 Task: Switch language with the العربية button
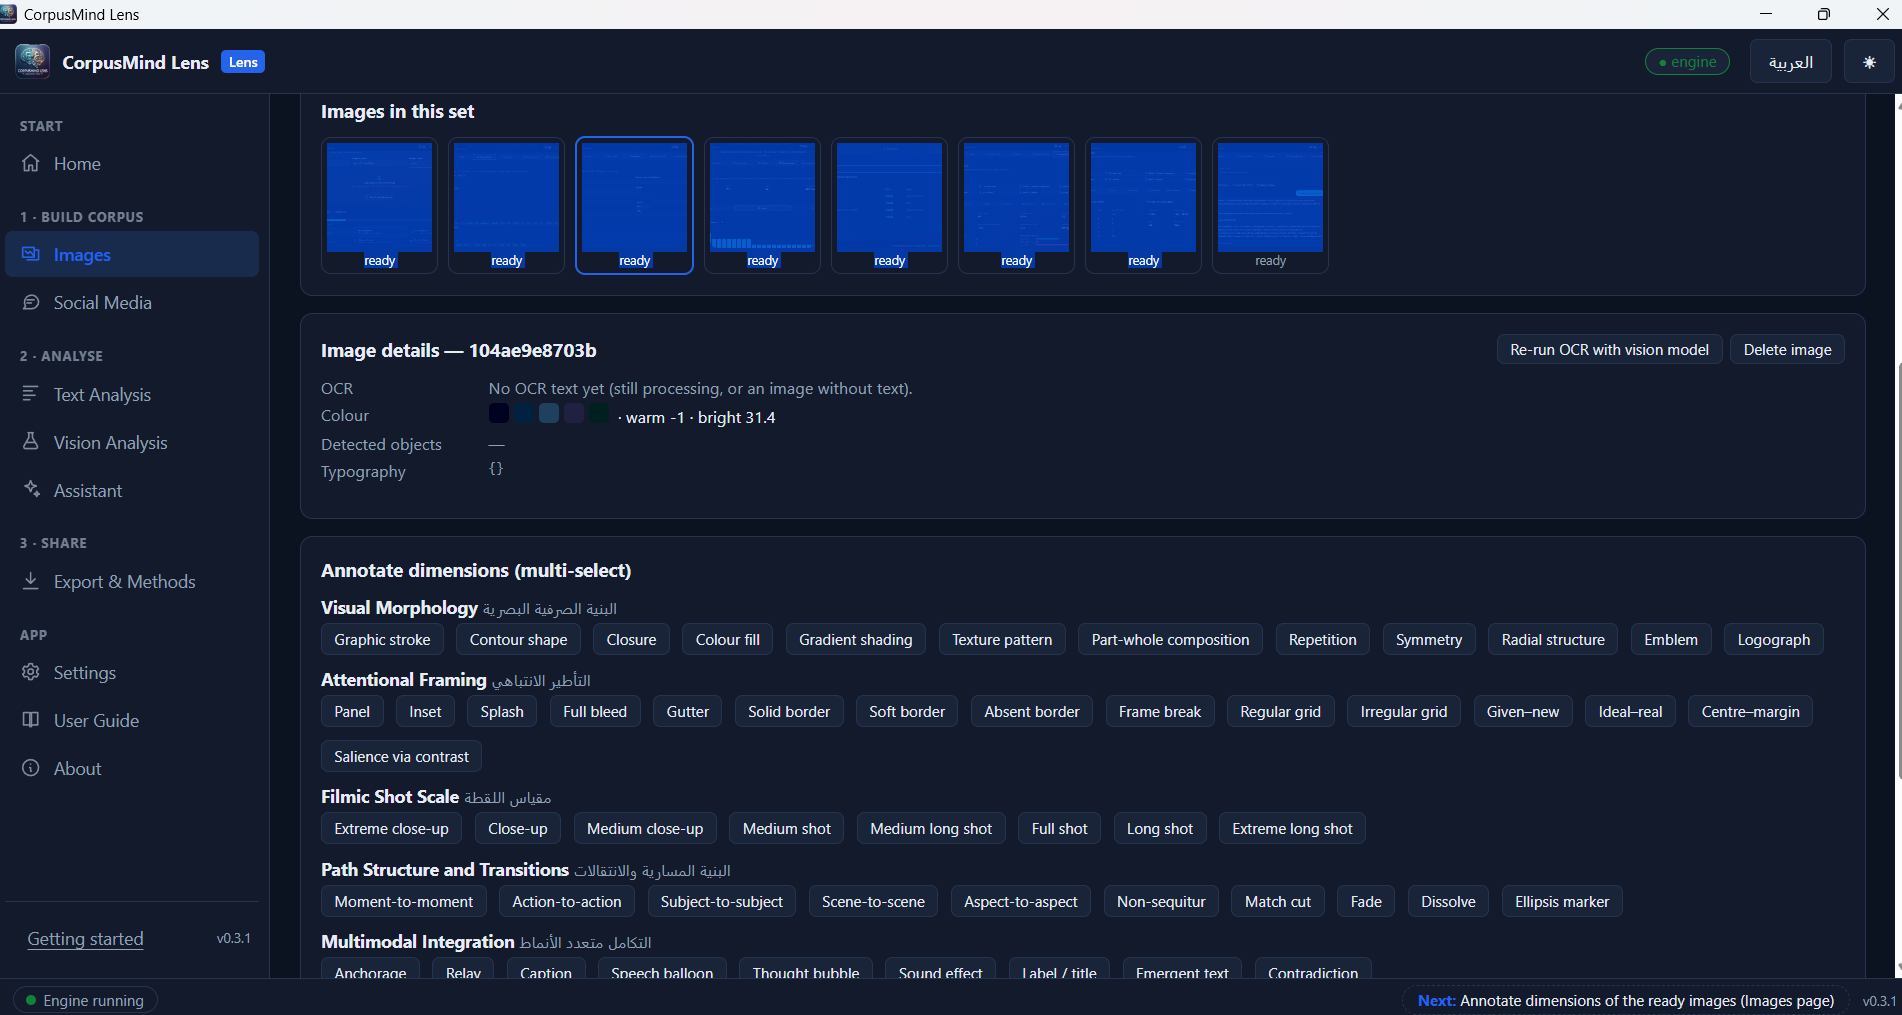coord(1791,62)
